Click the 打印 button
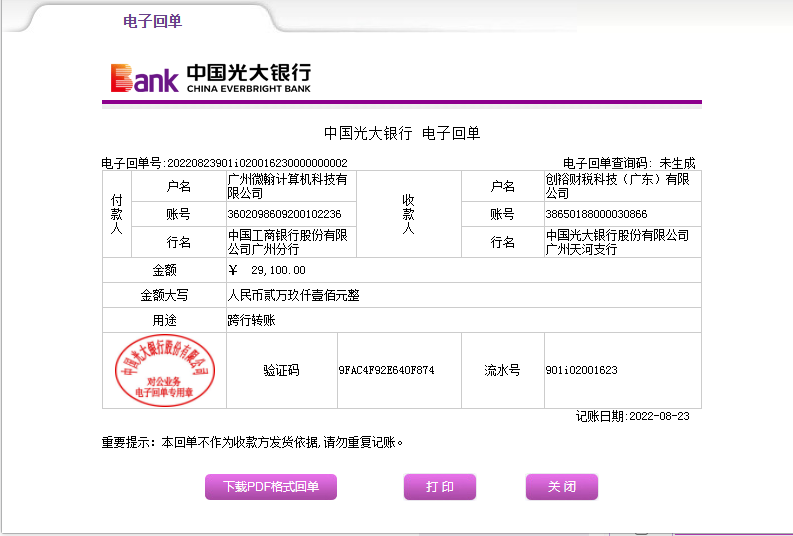793x536 pixels. [x=439, y=487]
